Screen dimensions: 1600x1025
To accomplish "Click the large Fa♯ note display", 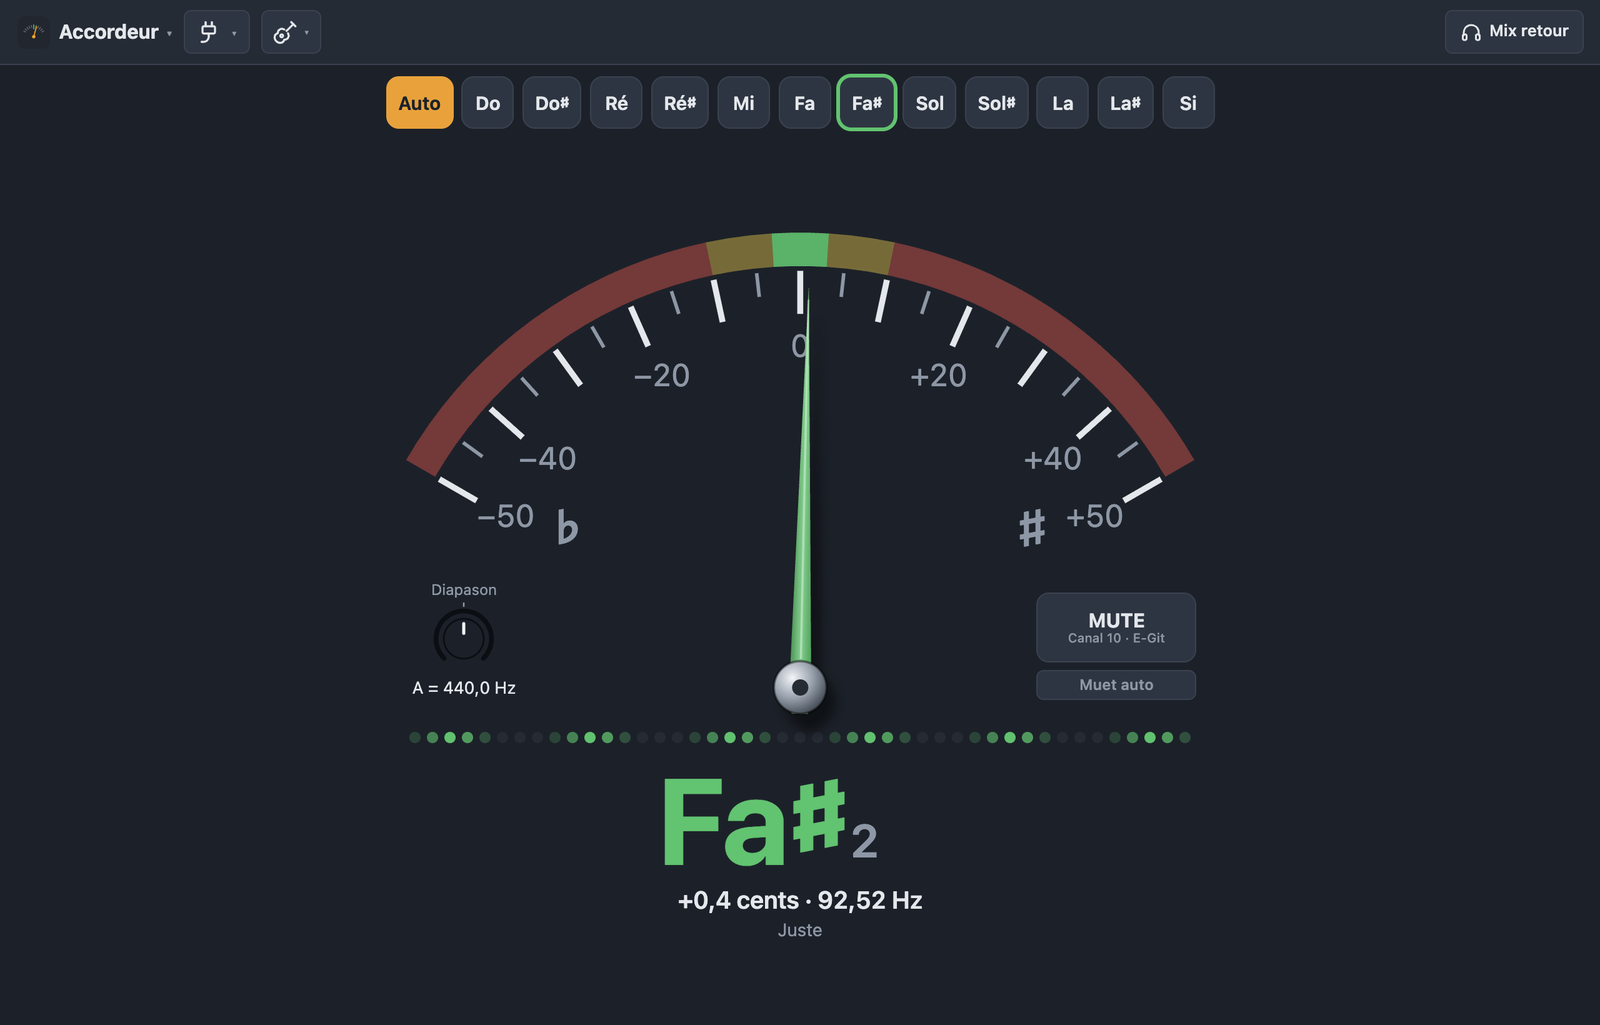I will pos(770,822).
